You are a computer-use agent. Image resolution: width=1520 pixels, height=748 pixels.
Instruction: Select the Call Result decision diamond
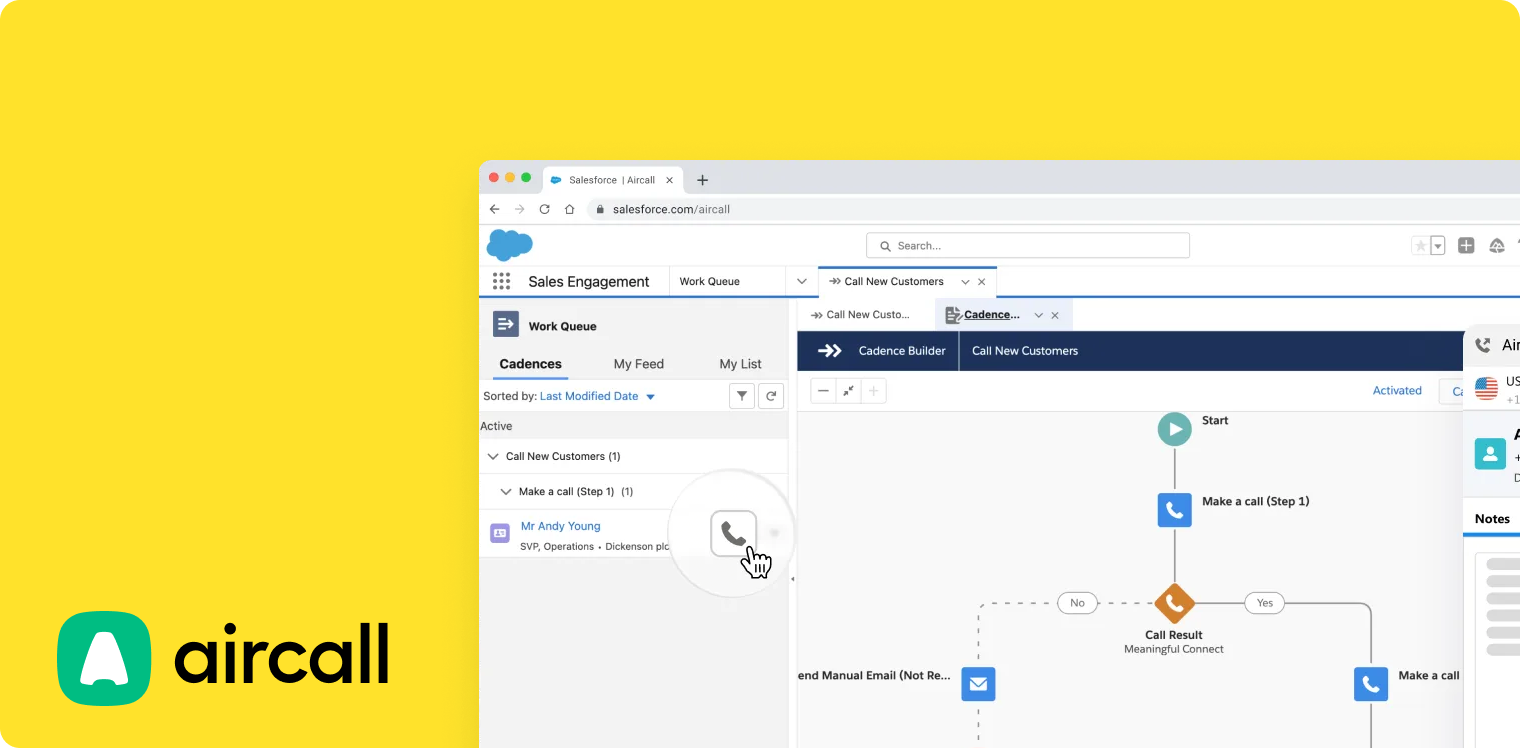click(1173, 603)
